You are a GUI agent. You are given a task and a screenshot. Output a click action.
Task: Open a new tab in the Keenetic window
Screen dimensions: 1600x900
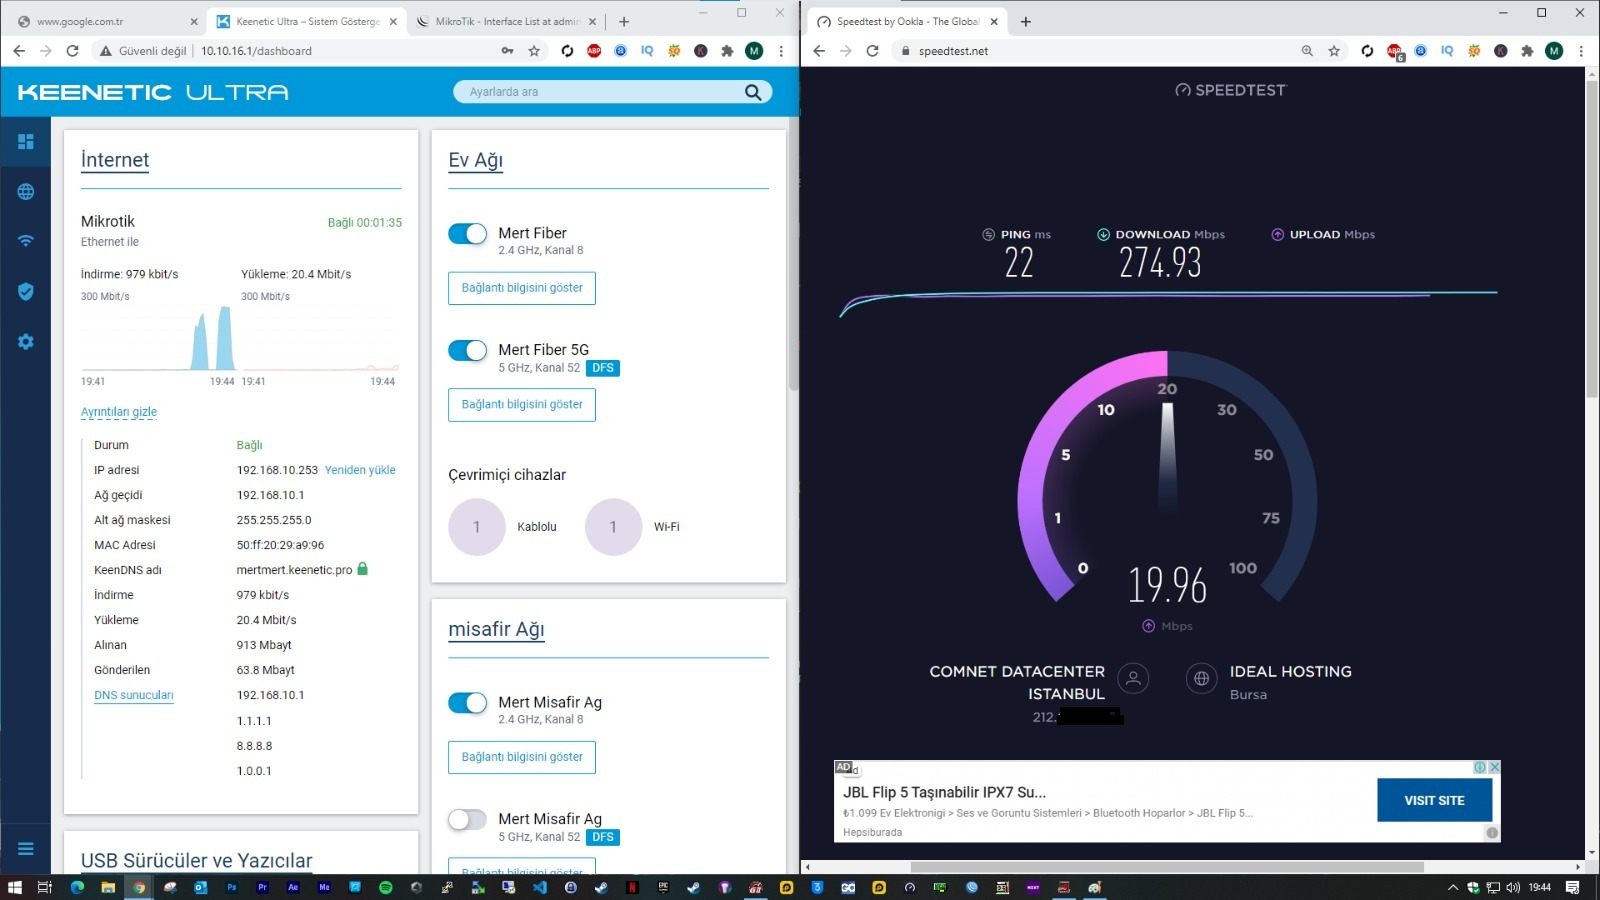[x=624, y=21]
